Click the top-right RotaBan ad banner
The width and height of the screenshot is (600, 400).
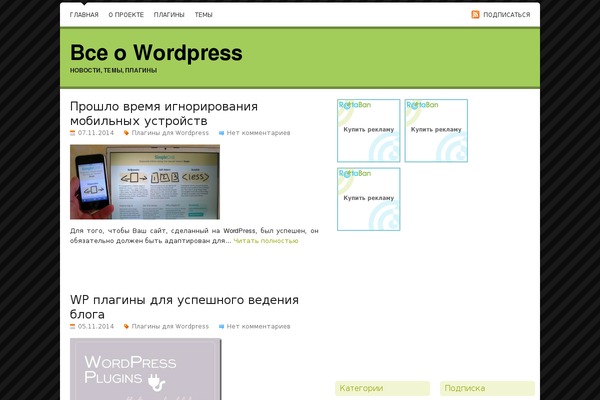coord(436,131)
